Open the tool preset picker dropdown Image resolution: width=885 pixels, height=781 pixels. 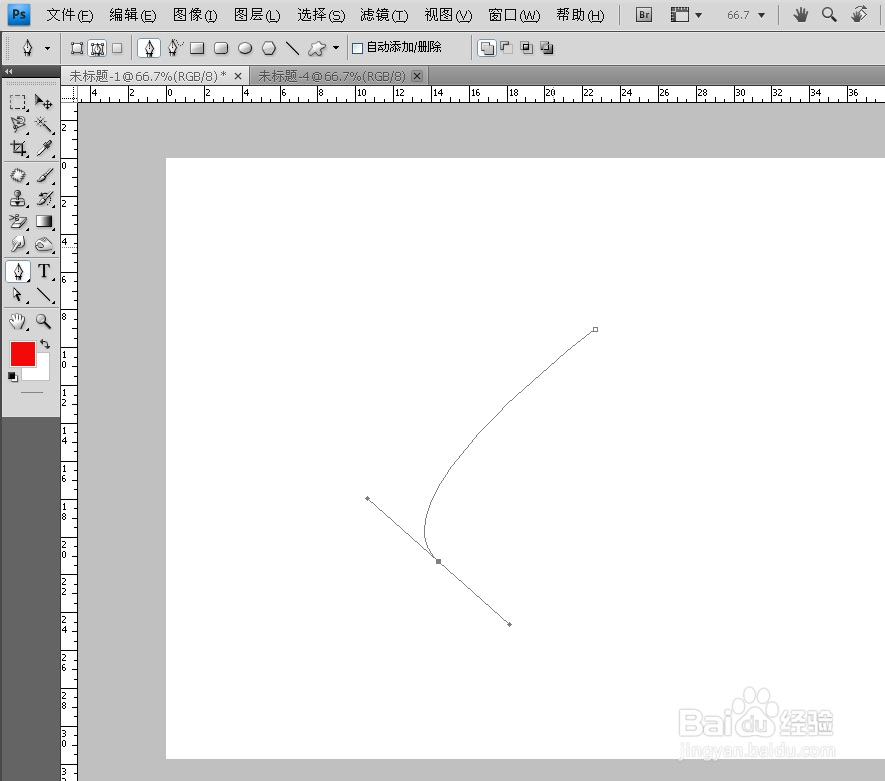click(47, 49)
